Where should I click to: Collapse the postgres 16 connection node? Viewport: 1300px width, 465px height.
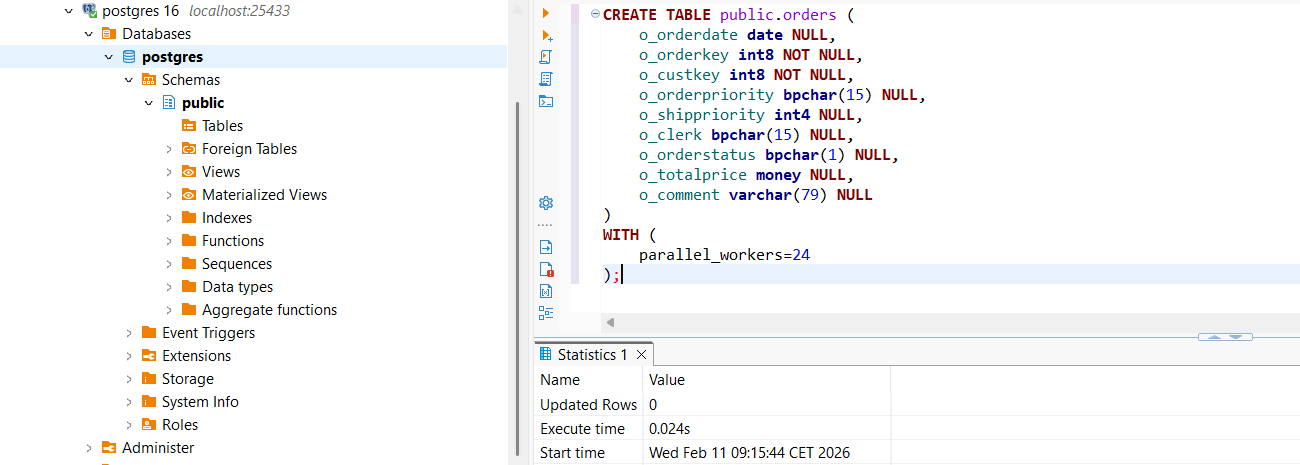pyautogui.click(x=68, y=11)
